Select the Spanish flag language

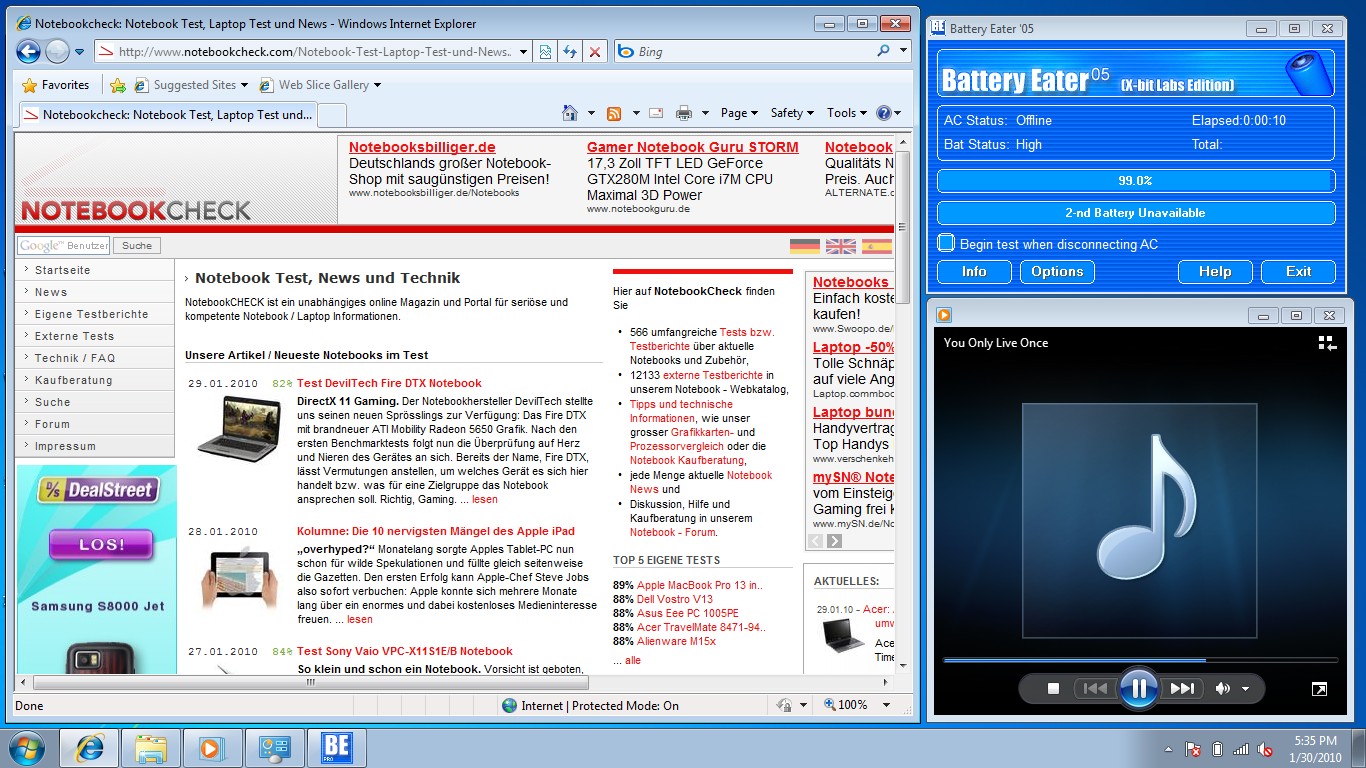877,246
